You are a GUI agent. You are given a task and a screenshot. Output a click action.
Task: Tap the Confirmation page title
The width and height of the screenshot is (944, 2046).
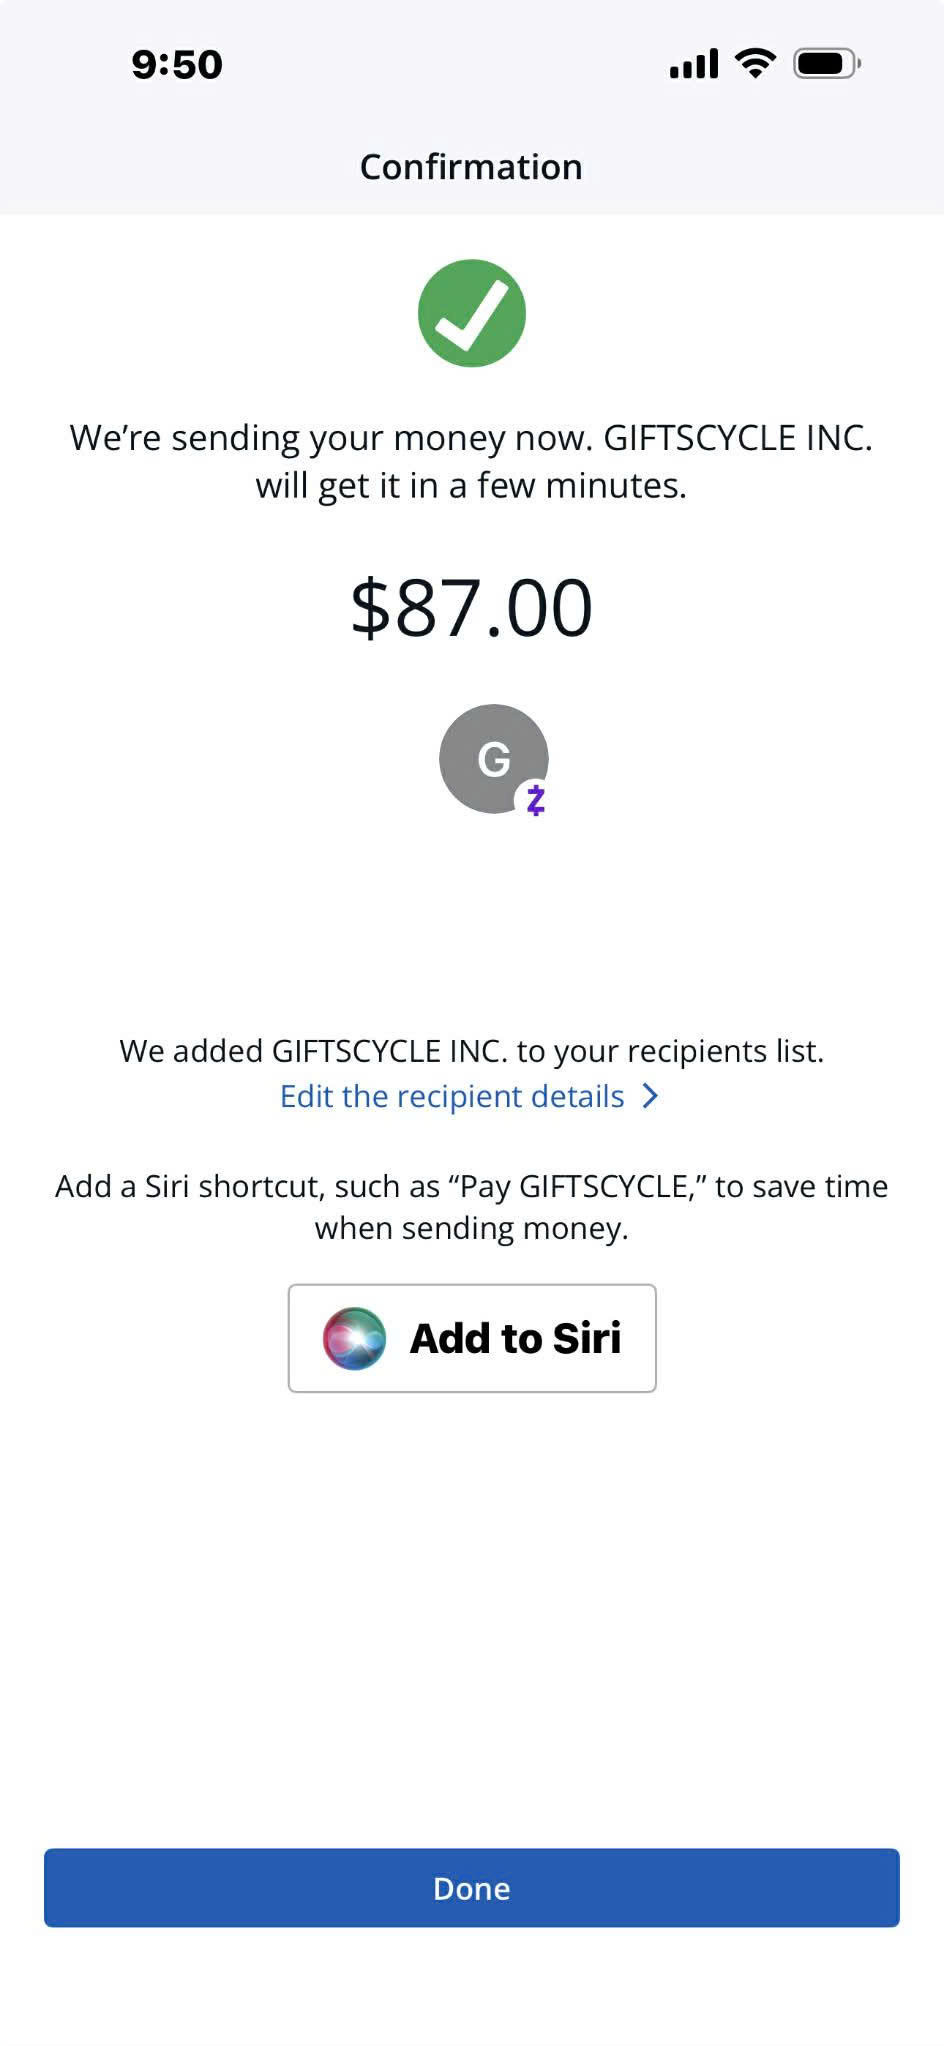[x=471, y=167]
